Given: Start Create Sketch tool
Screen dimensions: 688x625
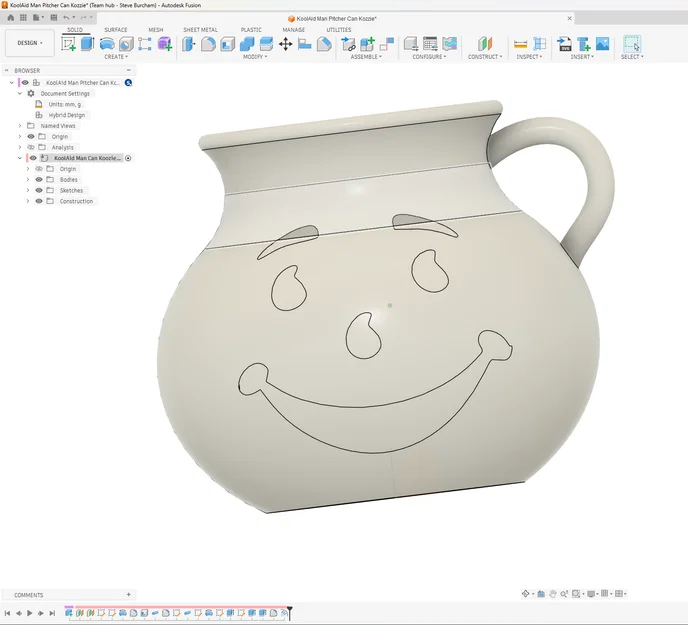Looking at the screenshot, I should tap(68, 44).
